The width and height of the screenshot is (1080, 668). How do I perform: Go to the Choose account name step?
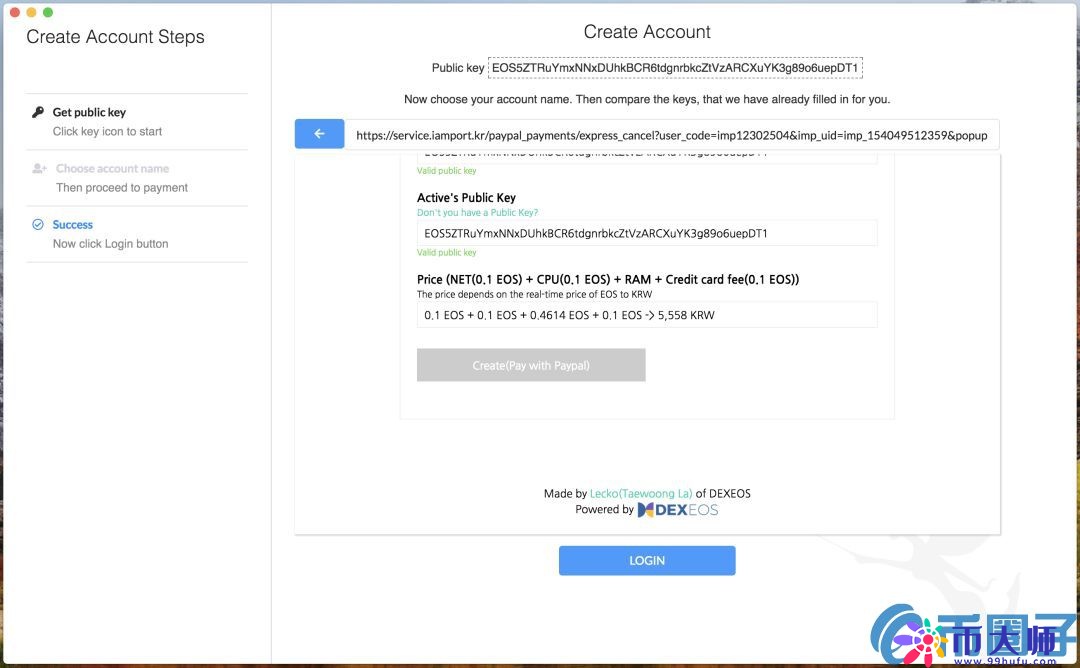(x=112, y=169)
